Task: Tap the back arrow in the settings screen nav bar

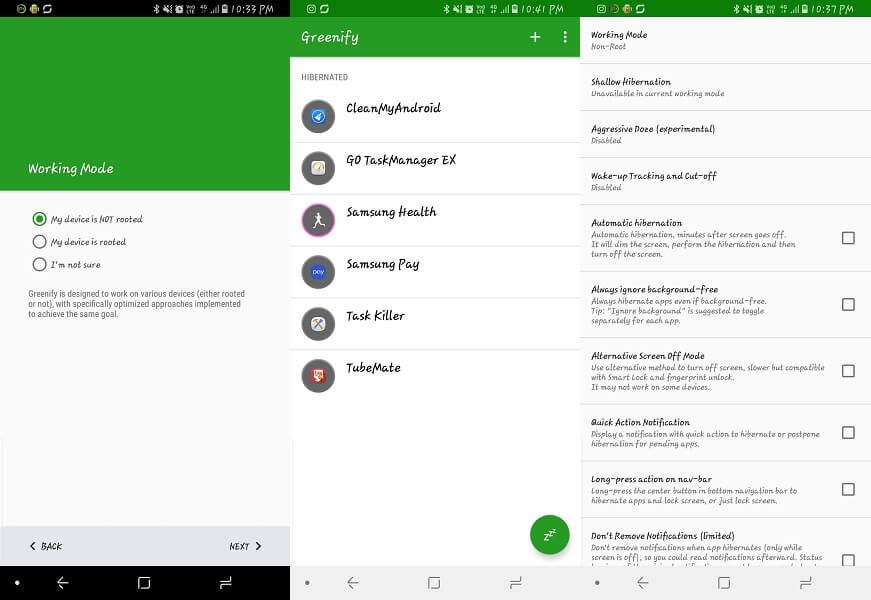Action: tap(643, 583)
